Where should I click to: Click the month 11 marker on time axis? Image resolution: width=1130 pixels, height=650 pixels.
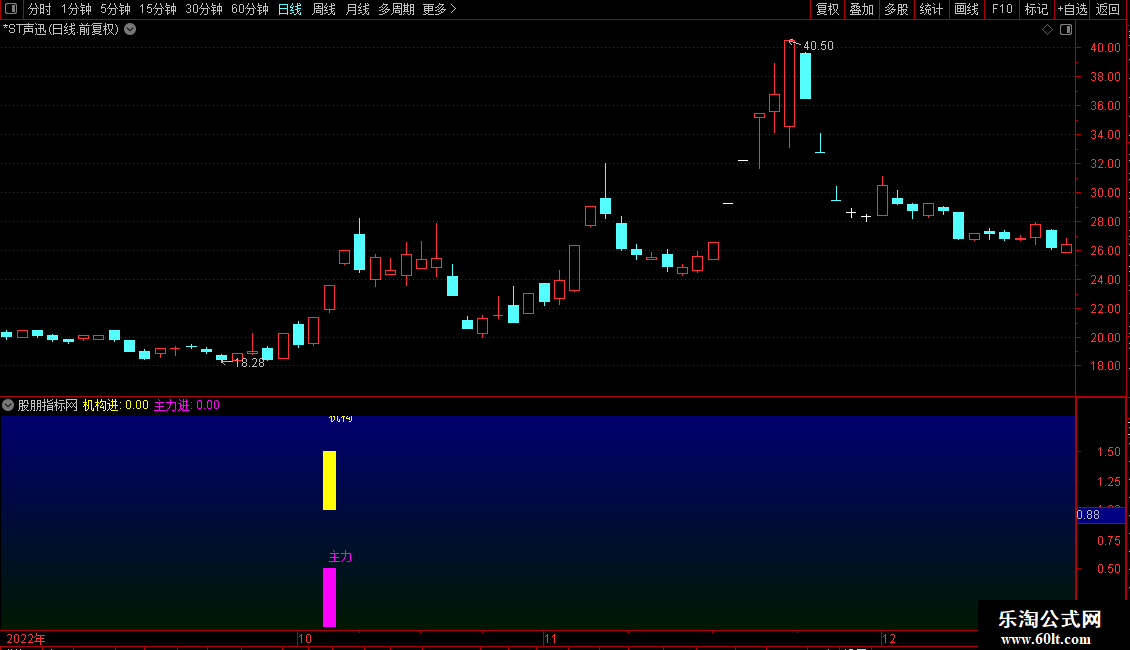click(x=551, y=638)
